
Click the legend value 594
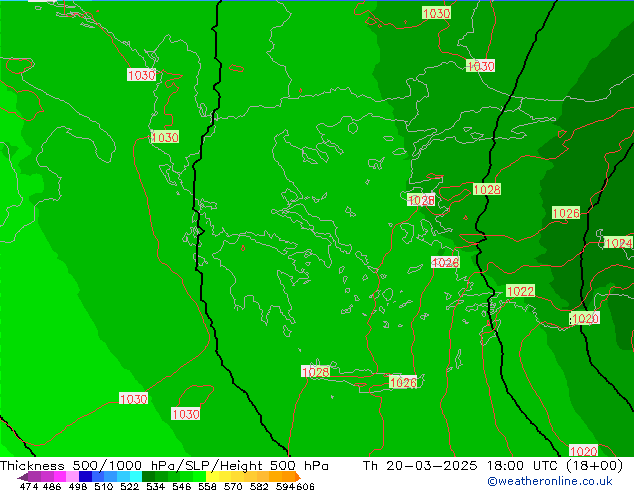pos(285,486)
